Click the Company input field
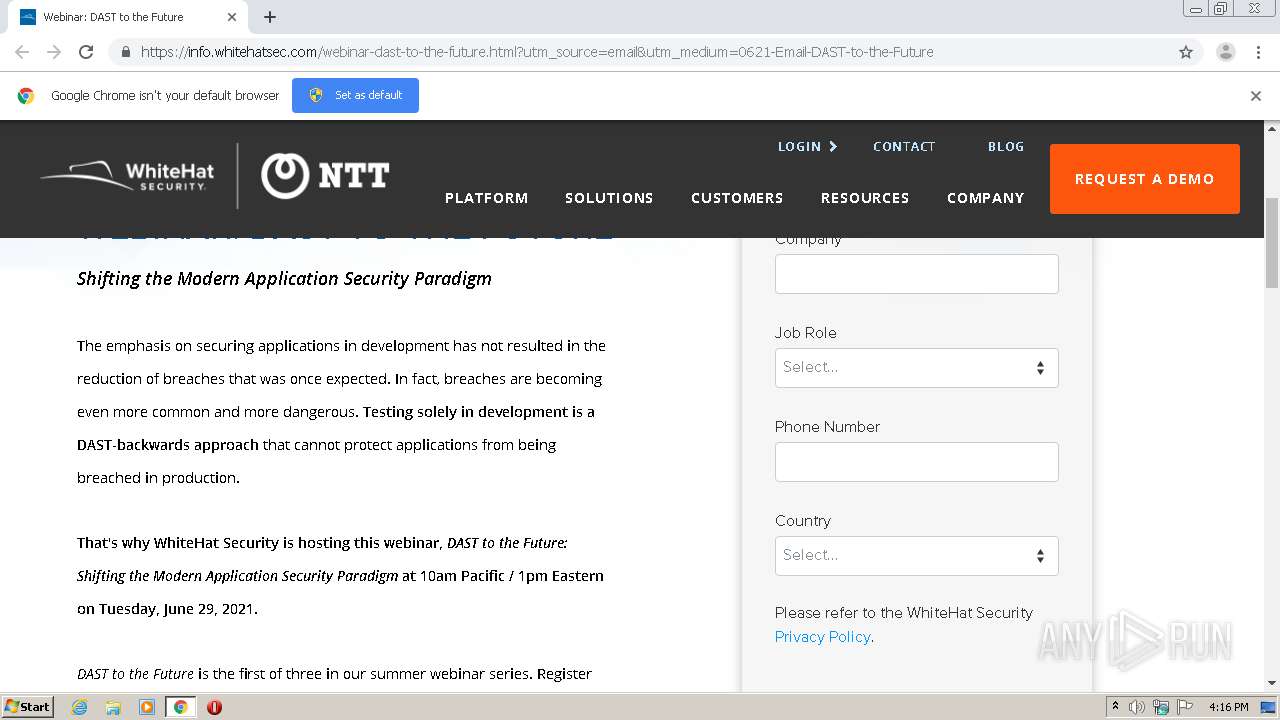The width and height of the screenshot is (1280, 720). [x=917, y=274]
